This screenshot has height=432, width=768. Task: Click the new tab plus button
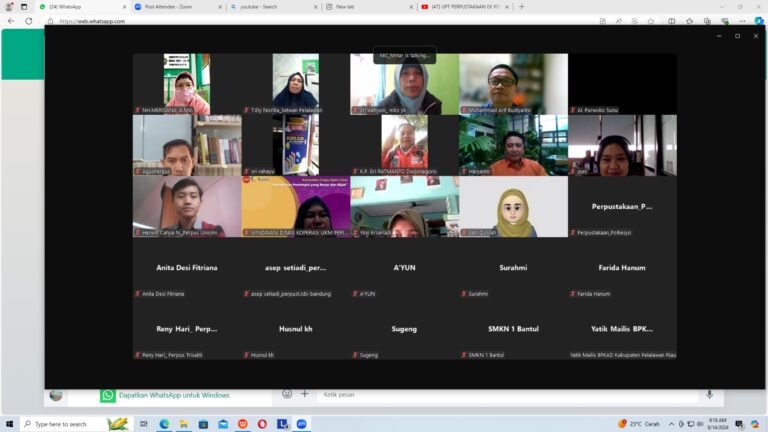coord(521,6)
